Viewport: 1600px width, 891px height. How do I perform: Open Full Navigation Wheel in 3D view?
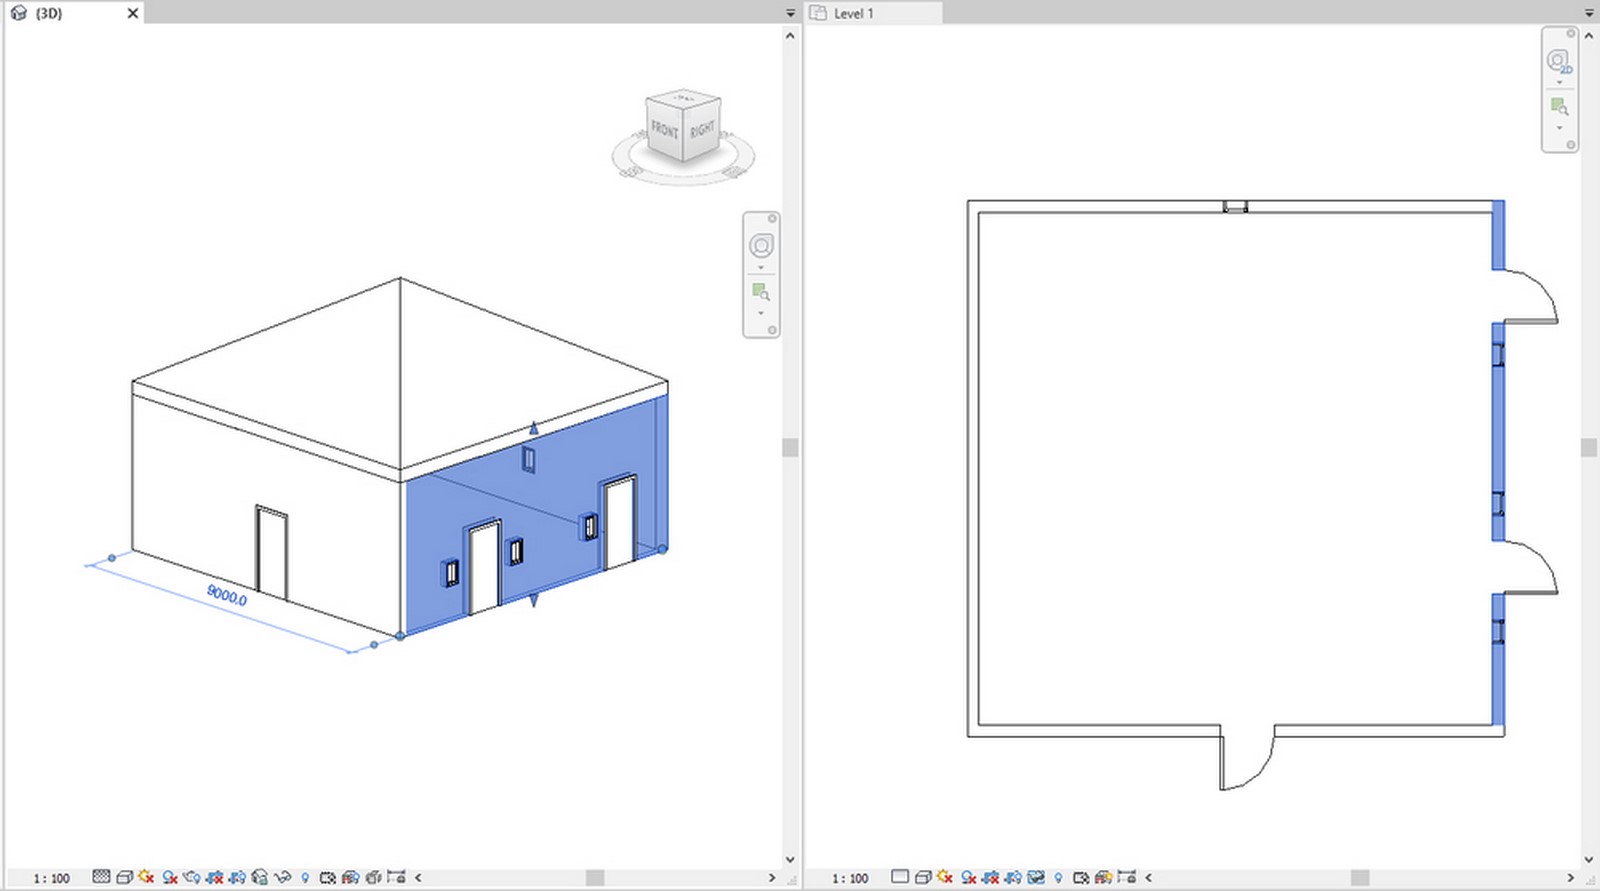[x=761, y=245]
